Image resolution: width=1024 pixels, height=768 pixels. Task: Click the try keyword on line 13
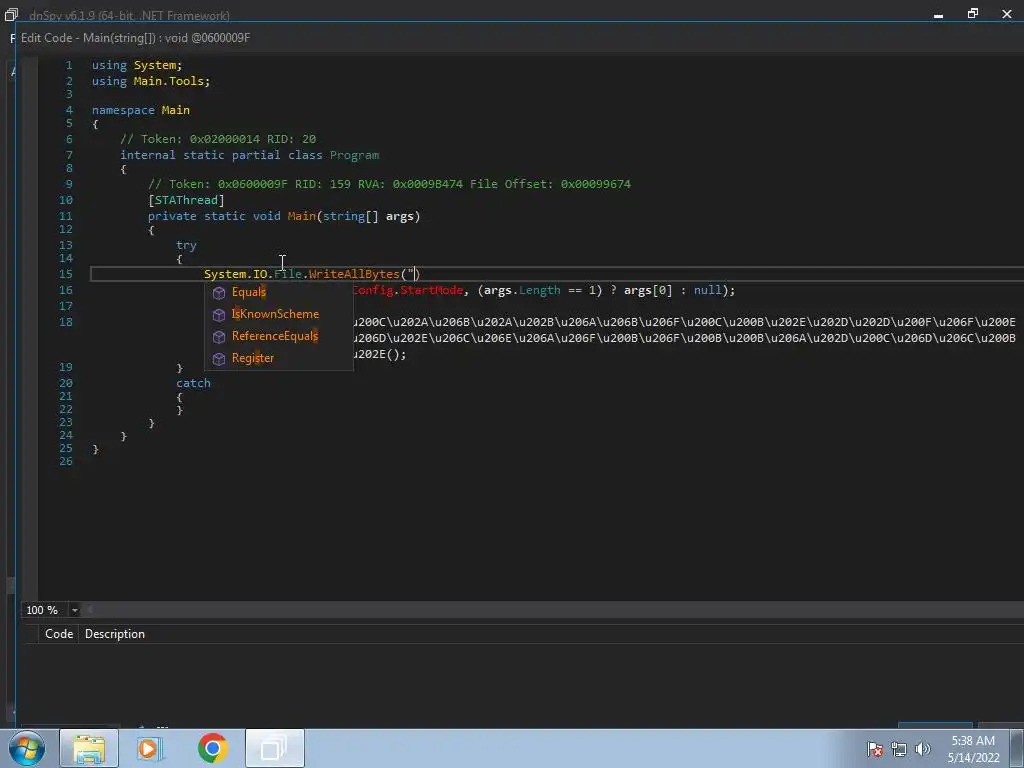[x=186, y=246]
